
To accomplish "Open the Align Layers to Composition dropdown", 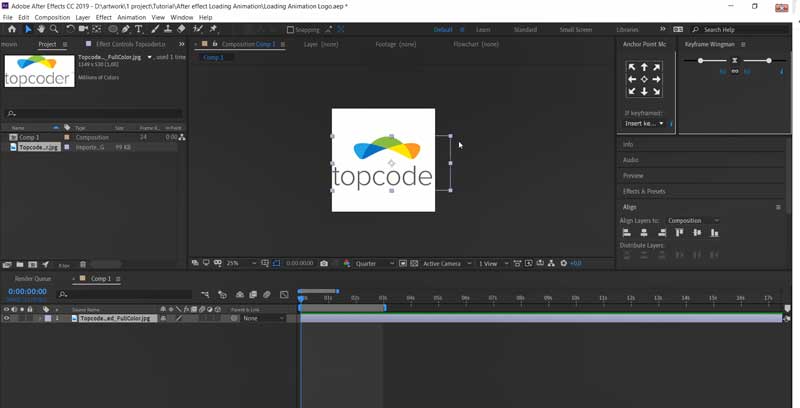I will pyautogui.click(x=693, y=221).
